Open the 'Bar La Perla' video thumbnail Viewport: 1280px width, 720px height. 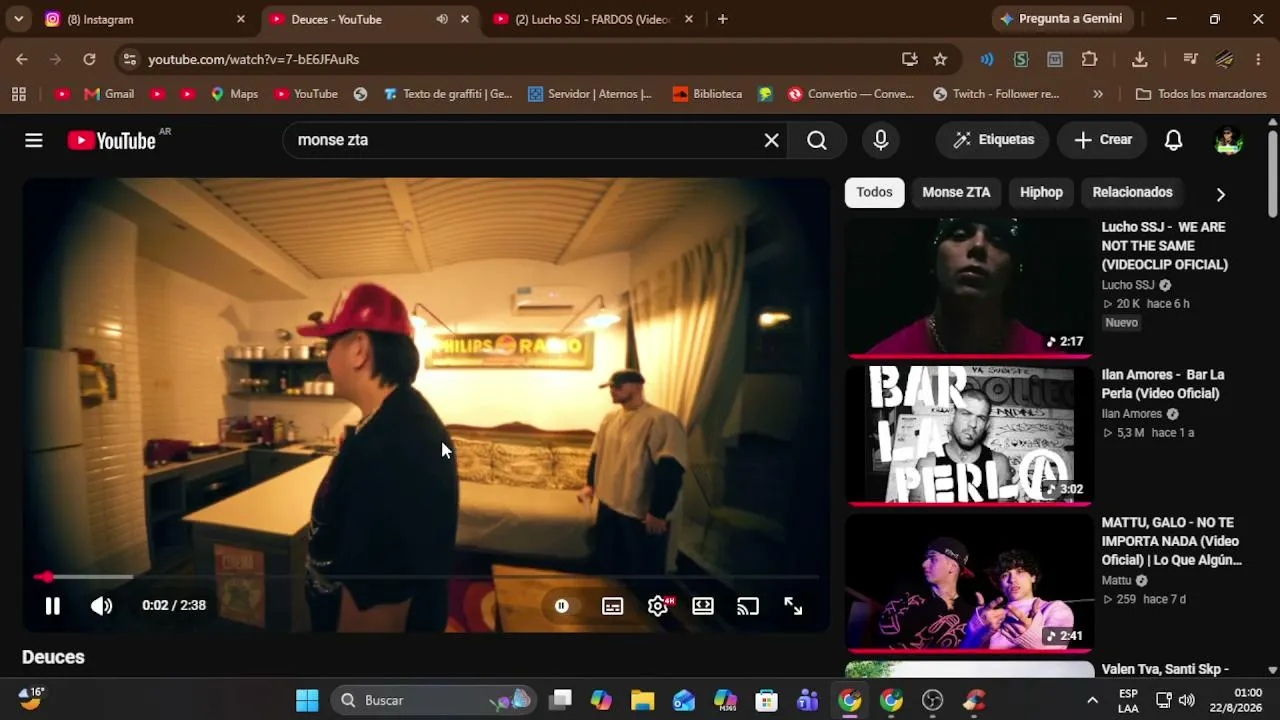point(970,435)
